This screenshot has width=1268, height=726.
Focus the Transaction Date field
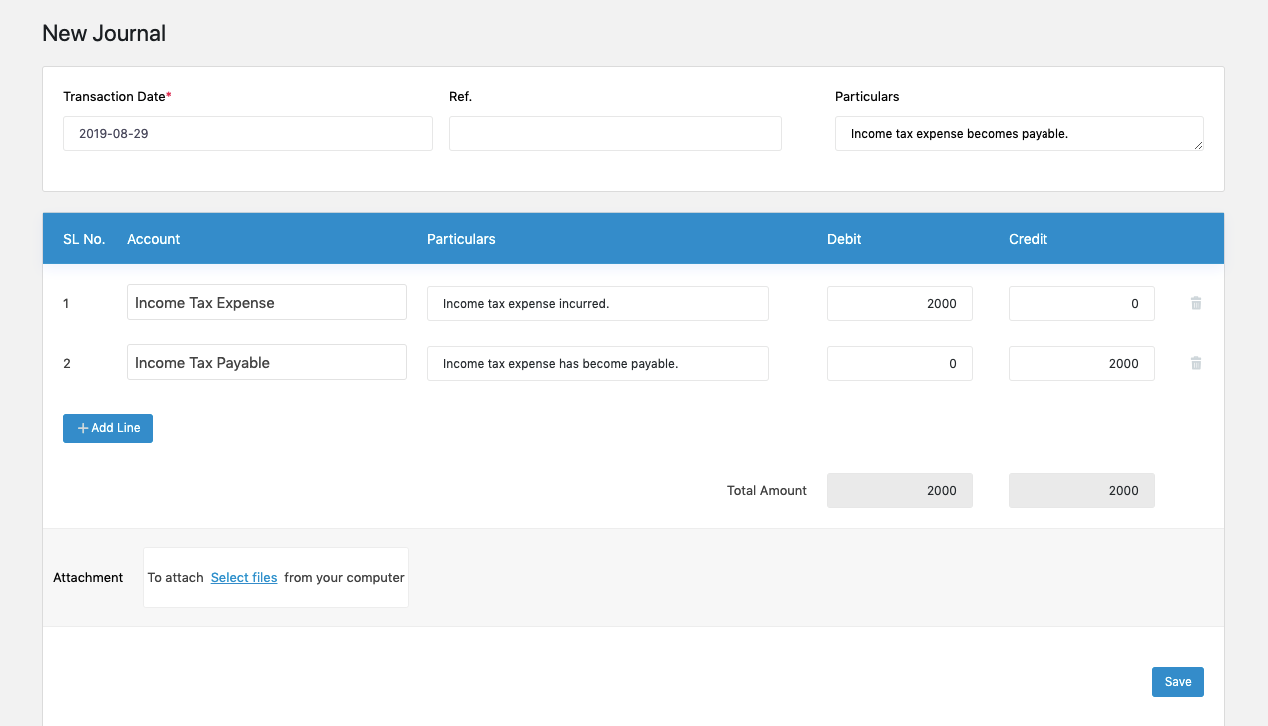tap(247, 133)
